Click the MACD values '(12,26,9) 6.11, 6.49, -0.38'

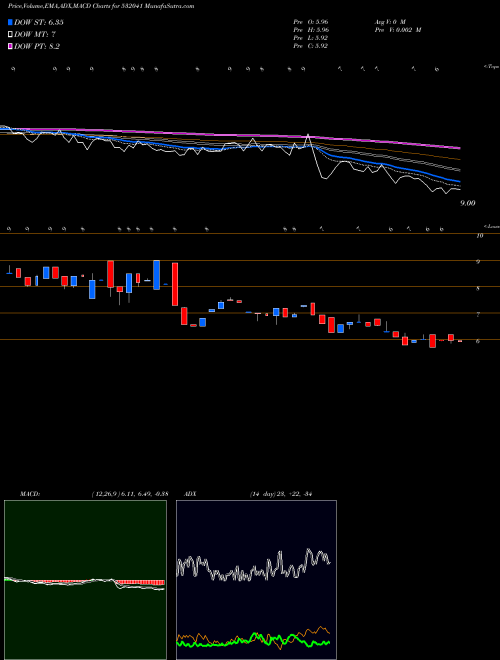[x=129, y=494]
